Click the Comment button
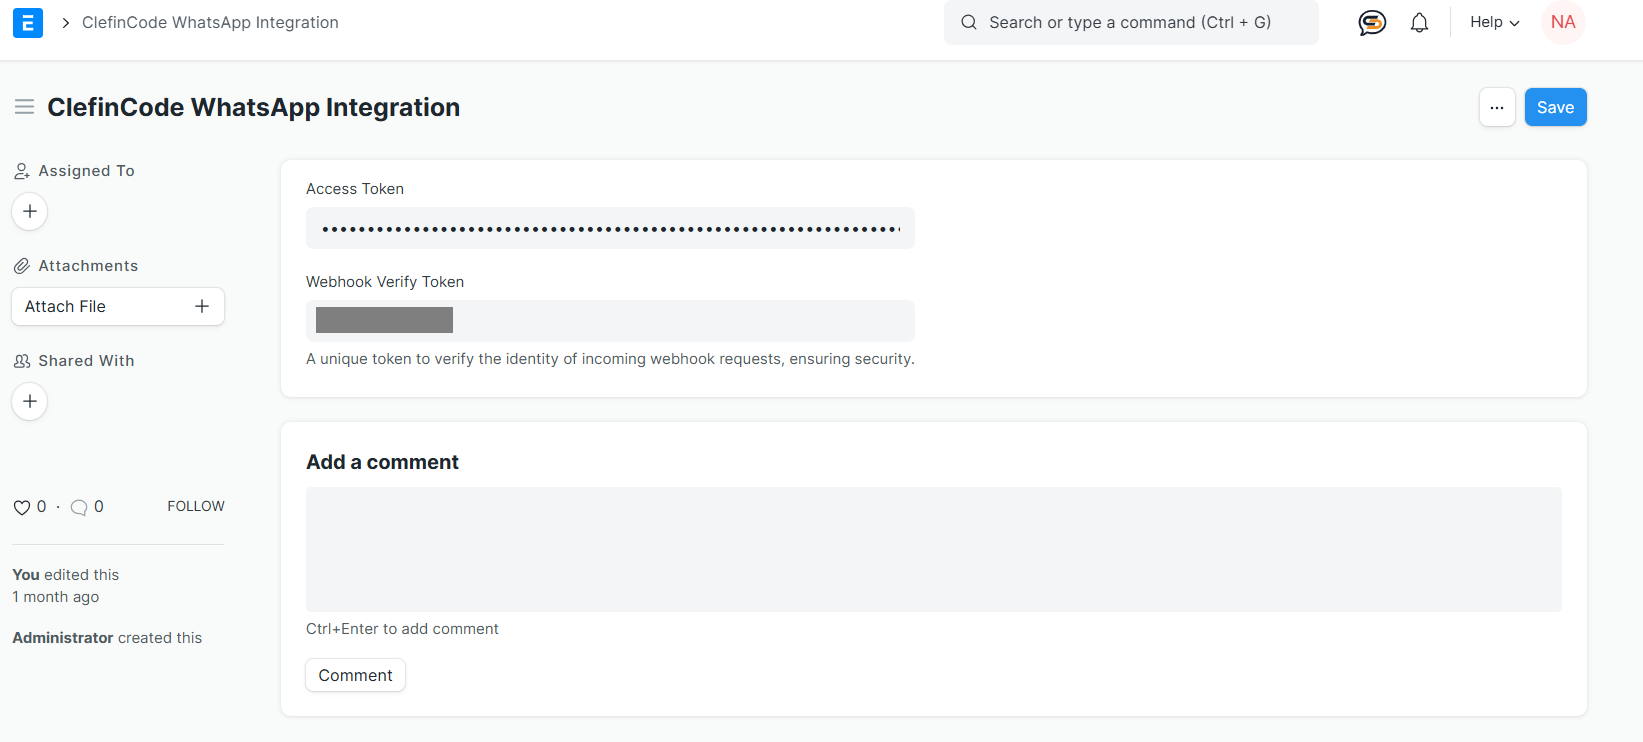 click(x=355, y=675)
